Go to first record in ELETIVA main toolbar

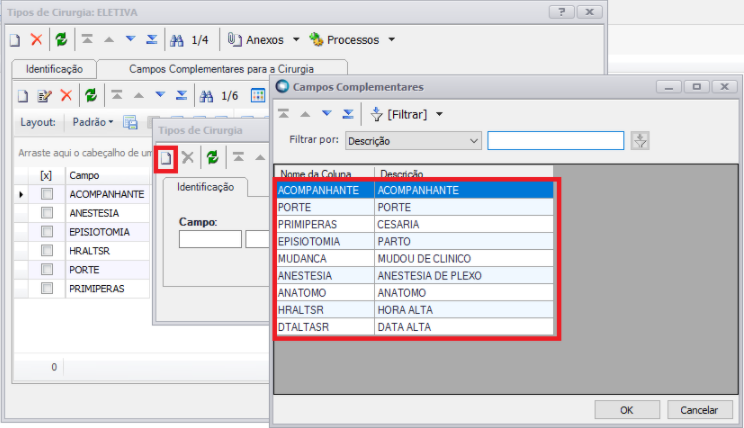[87, 39]
